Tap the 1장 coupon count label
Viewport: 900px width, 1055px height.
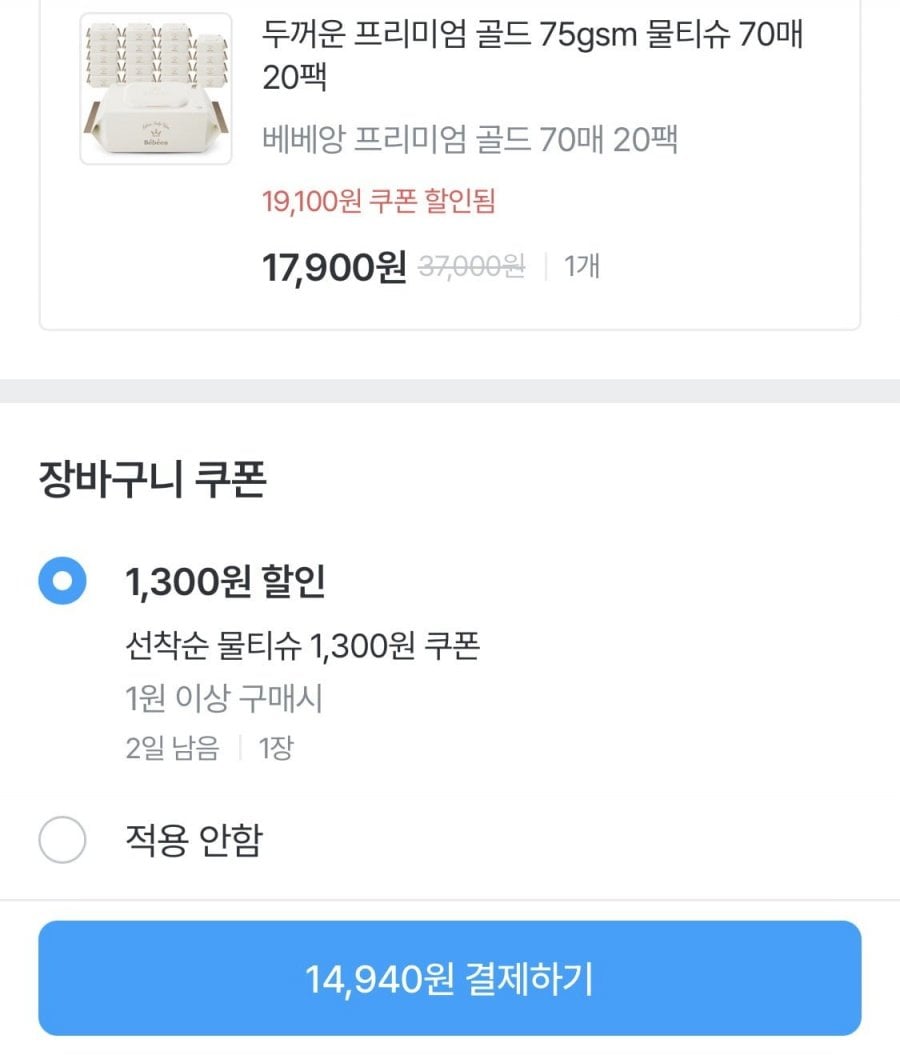(275, 748)
